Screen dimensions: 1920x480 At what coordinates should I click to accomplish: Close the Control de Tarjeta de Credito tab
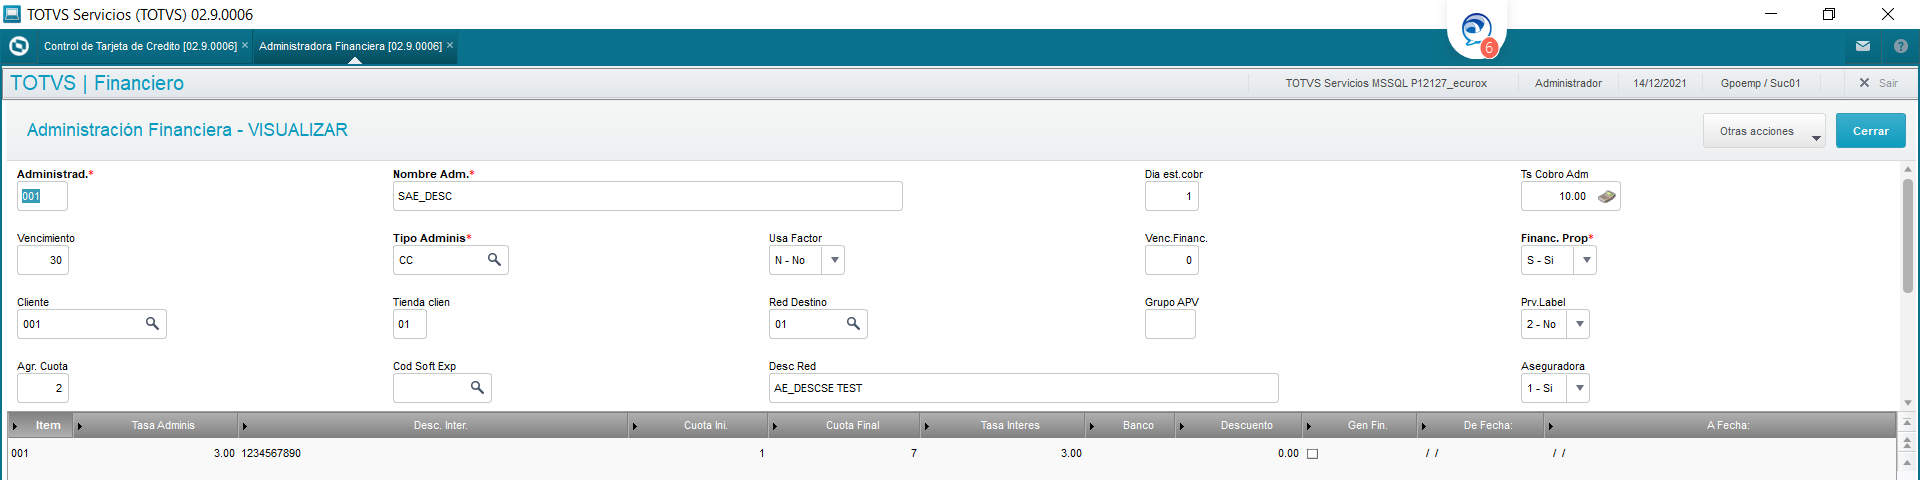click(245, 45)
